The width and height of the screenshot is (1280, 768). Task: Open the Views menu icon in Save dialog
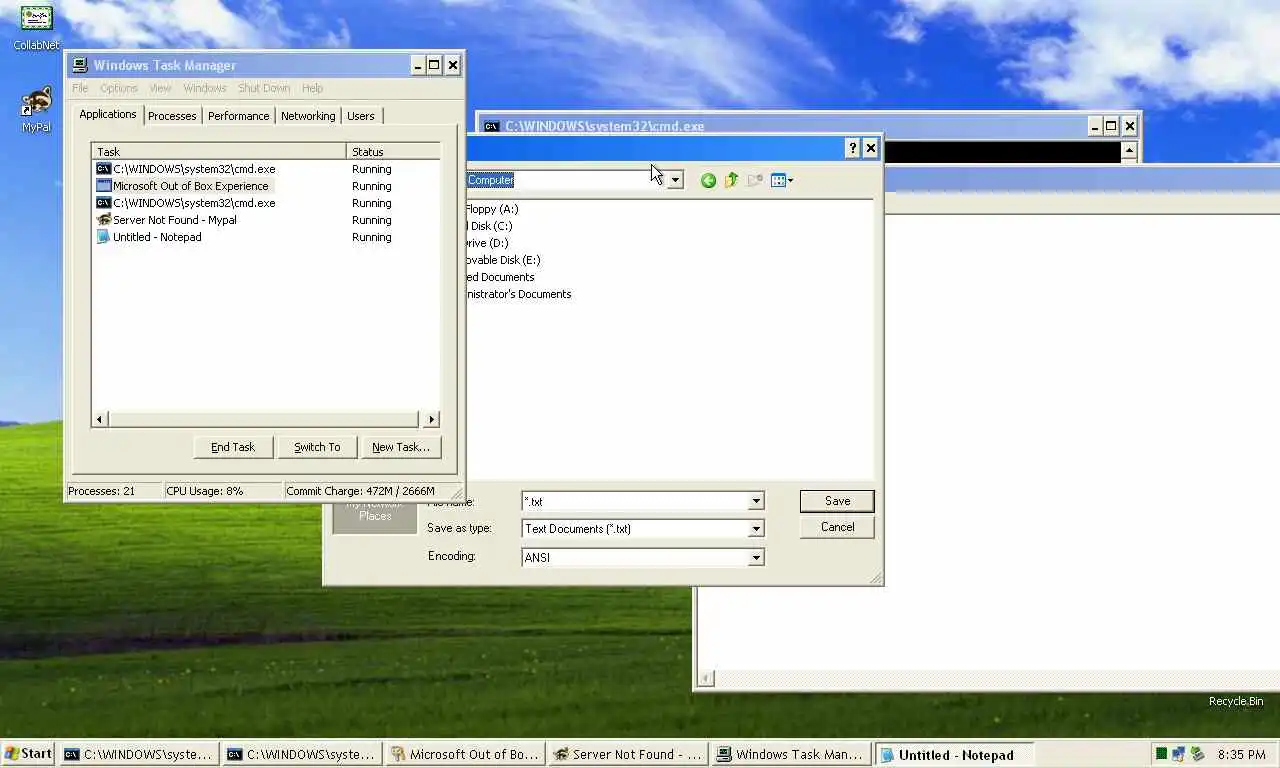[x=782, y=180]
